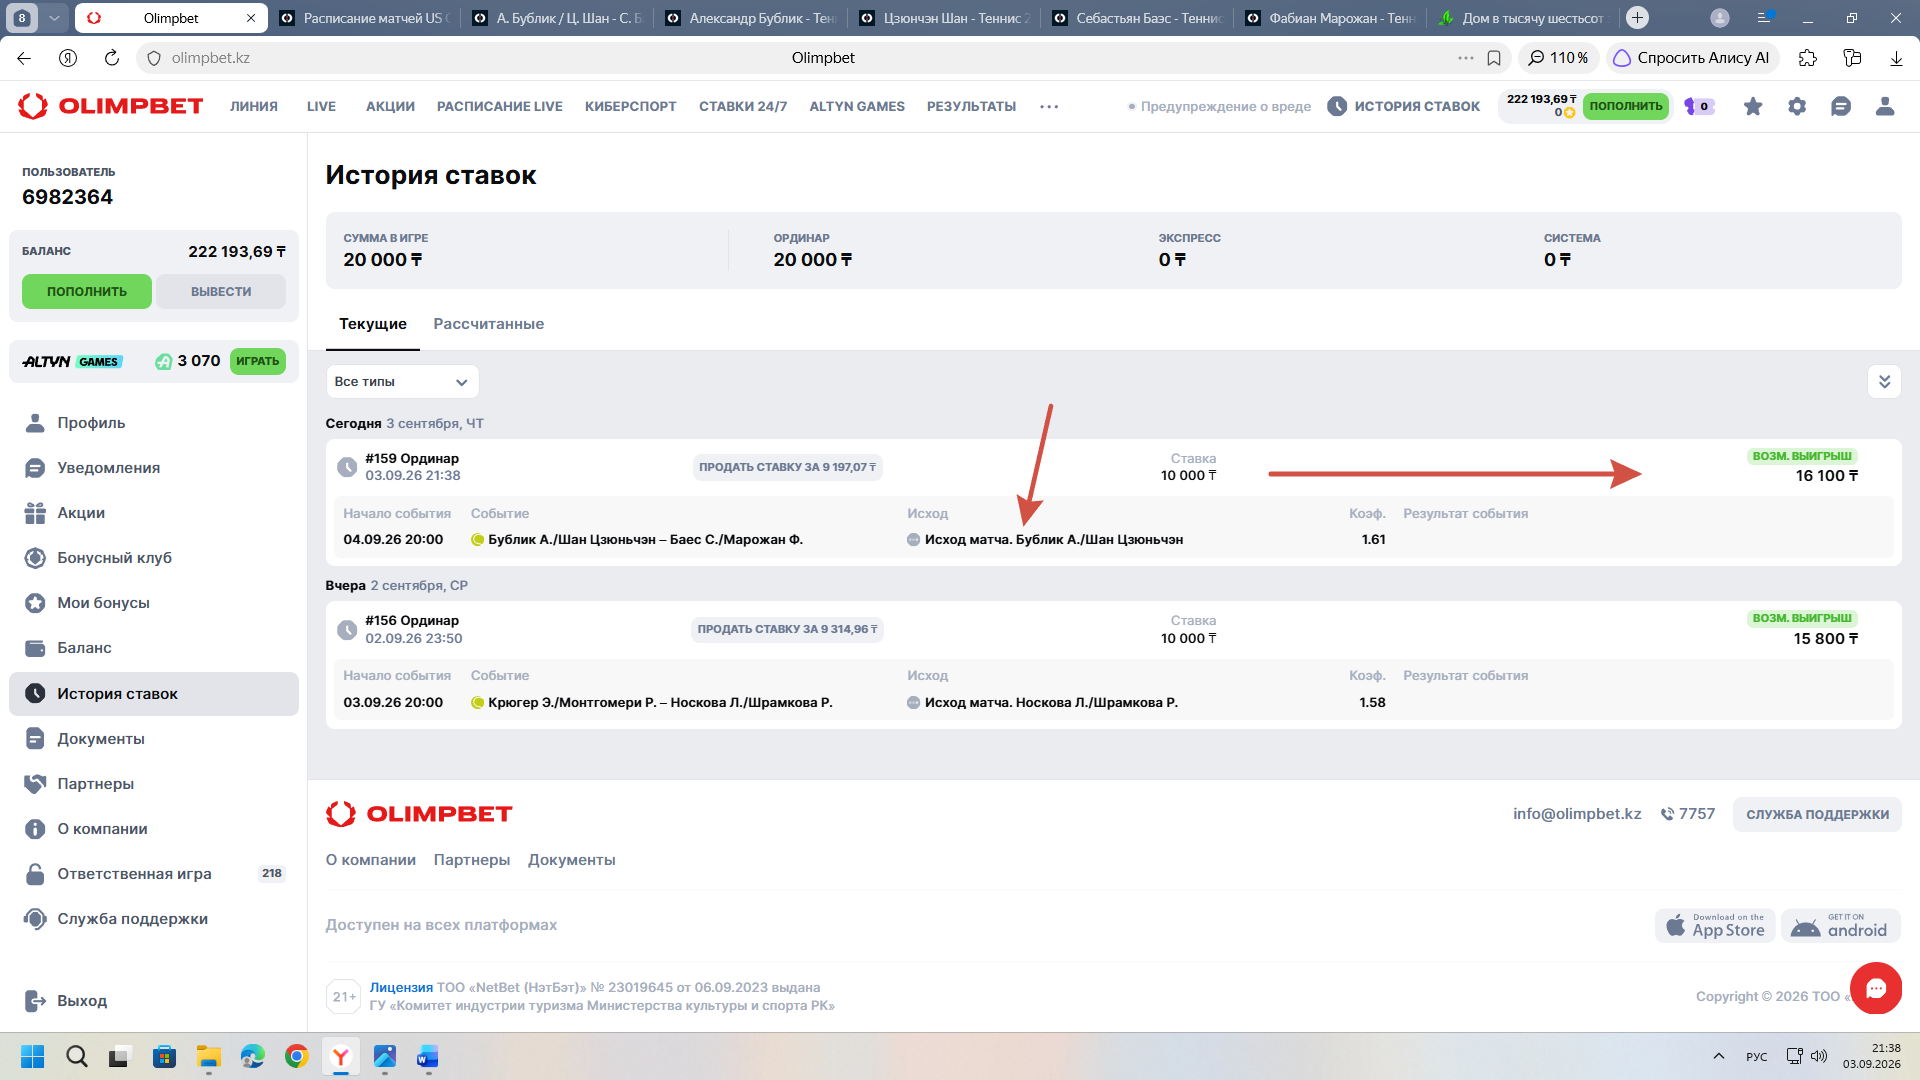The width and height of the screenshot is (1920, 1080).
Task: Click СЛУЖБА ПОДДЕРЖКИ footer button
Action: [x=1817, y=815]
